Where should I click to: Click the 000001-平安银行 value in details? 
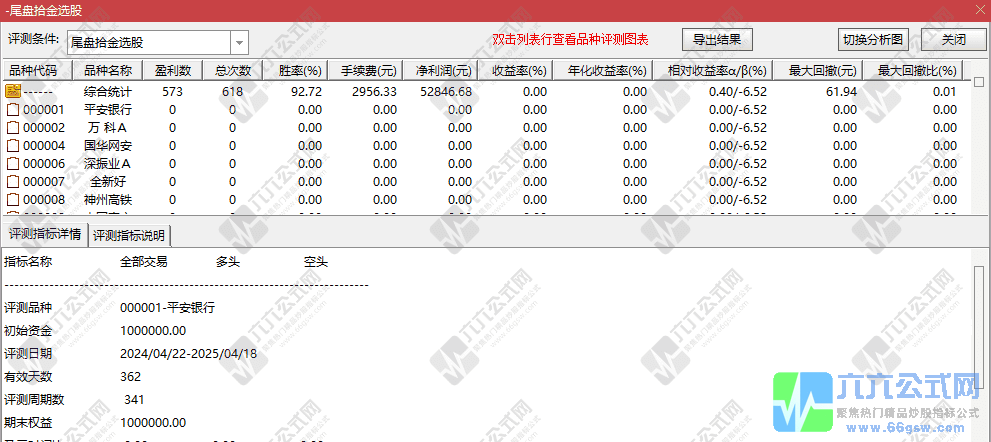tap(167, 308)
